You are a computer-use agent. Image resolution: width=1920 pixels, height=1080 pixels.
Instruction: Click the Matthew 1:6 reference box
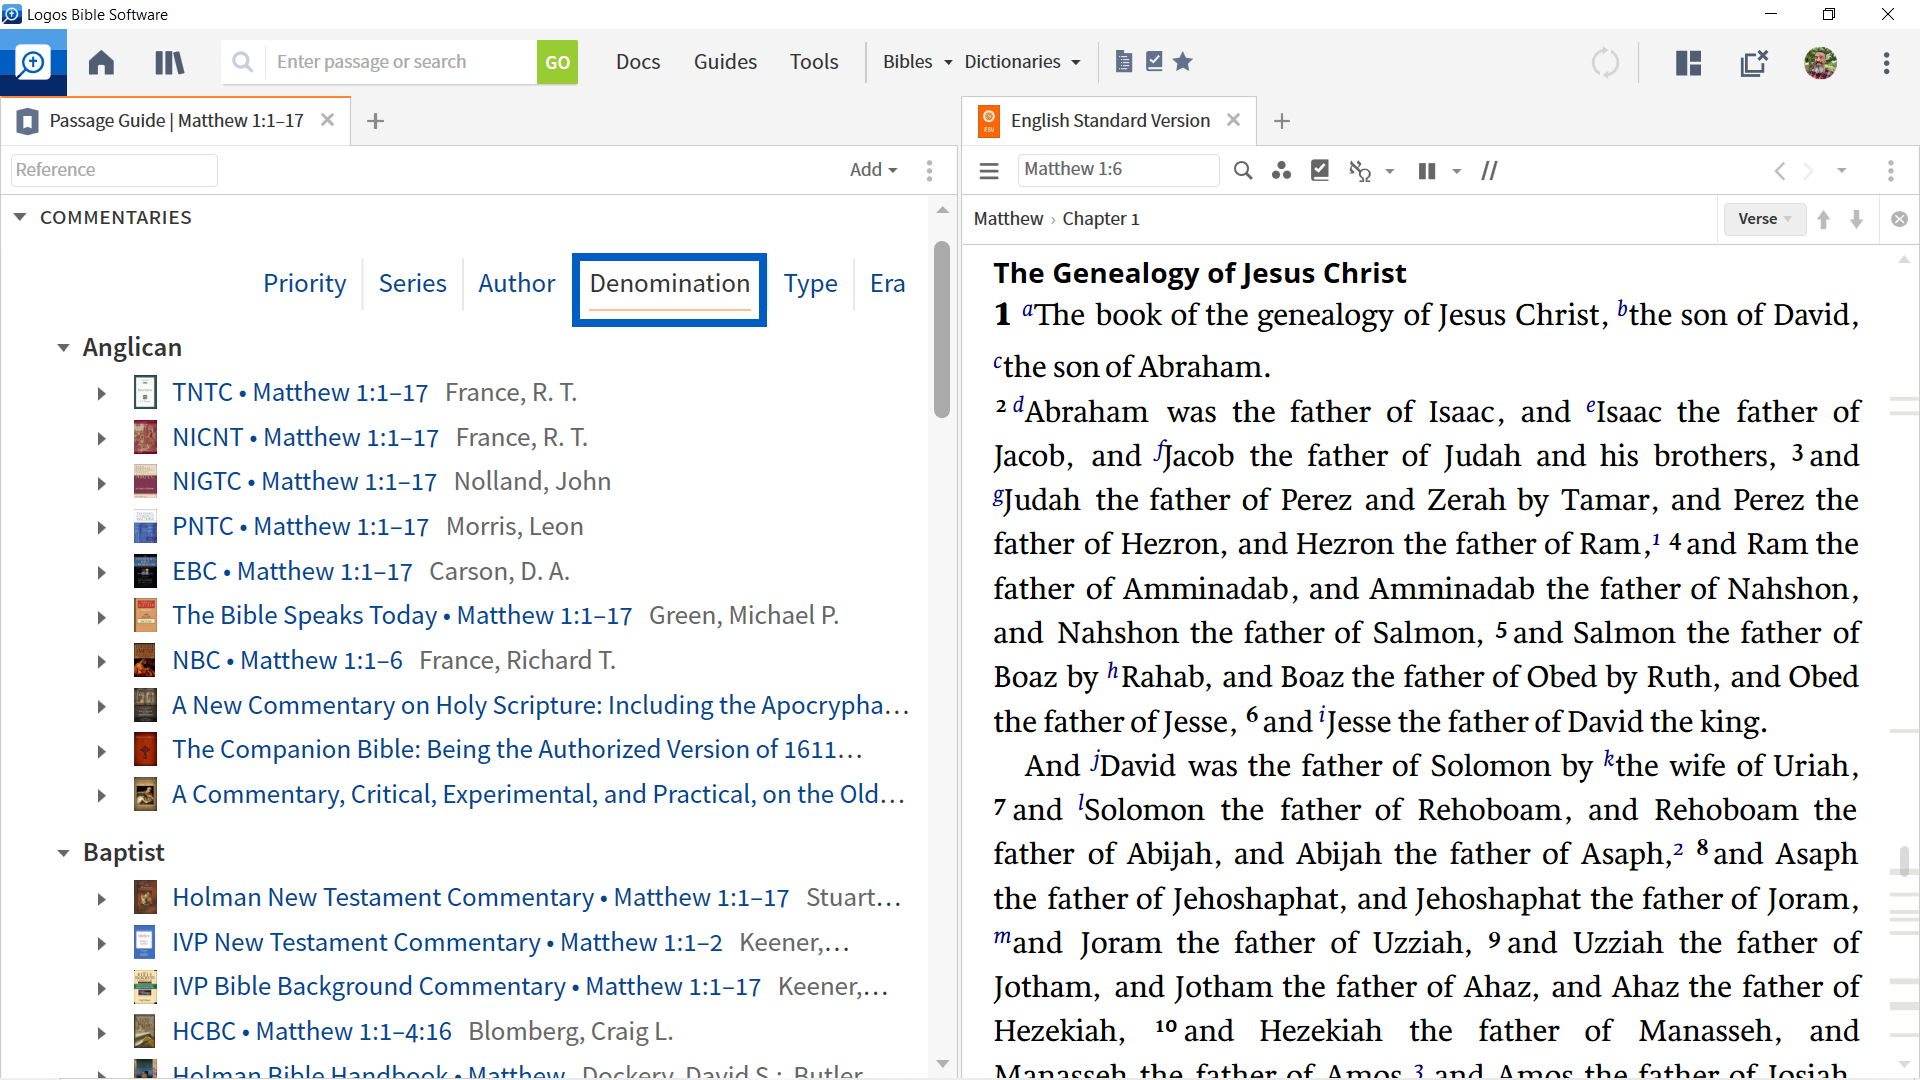[1118, 170]
